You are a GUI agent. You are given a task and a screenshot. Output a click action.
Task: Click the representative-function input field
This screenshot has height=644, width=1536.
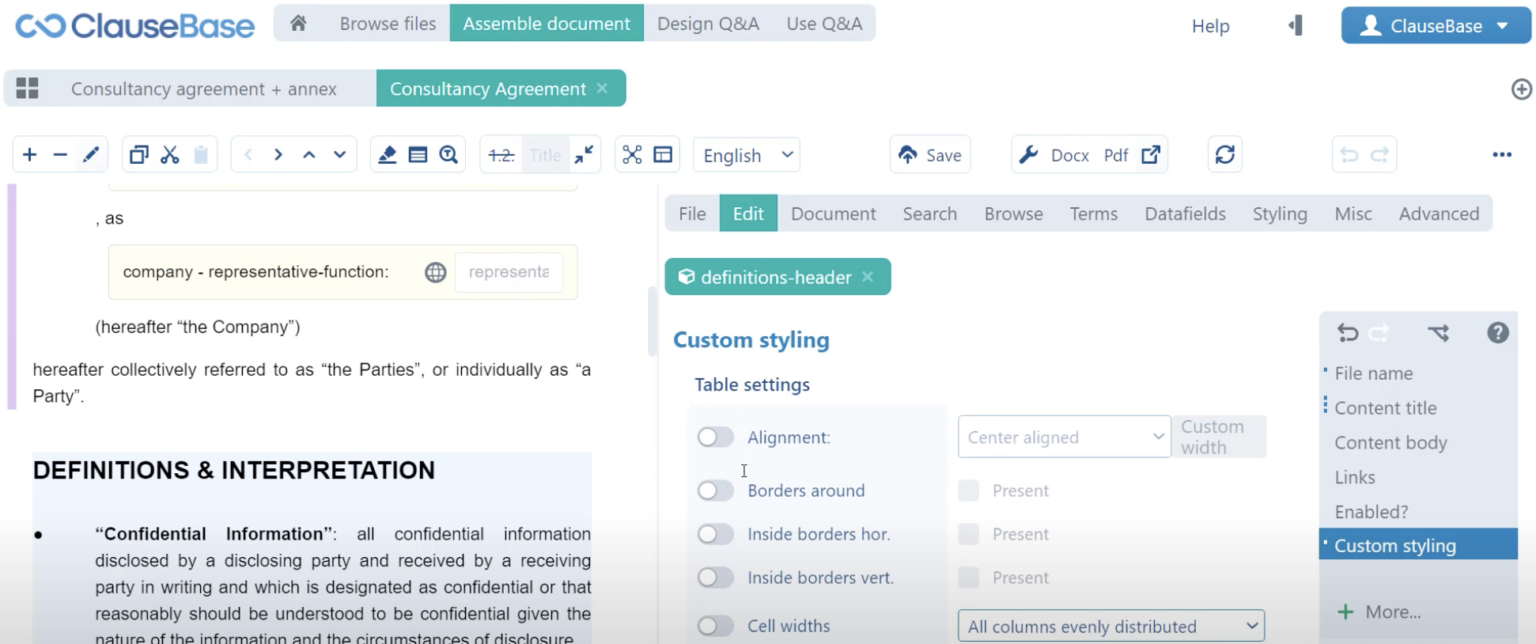509,272
